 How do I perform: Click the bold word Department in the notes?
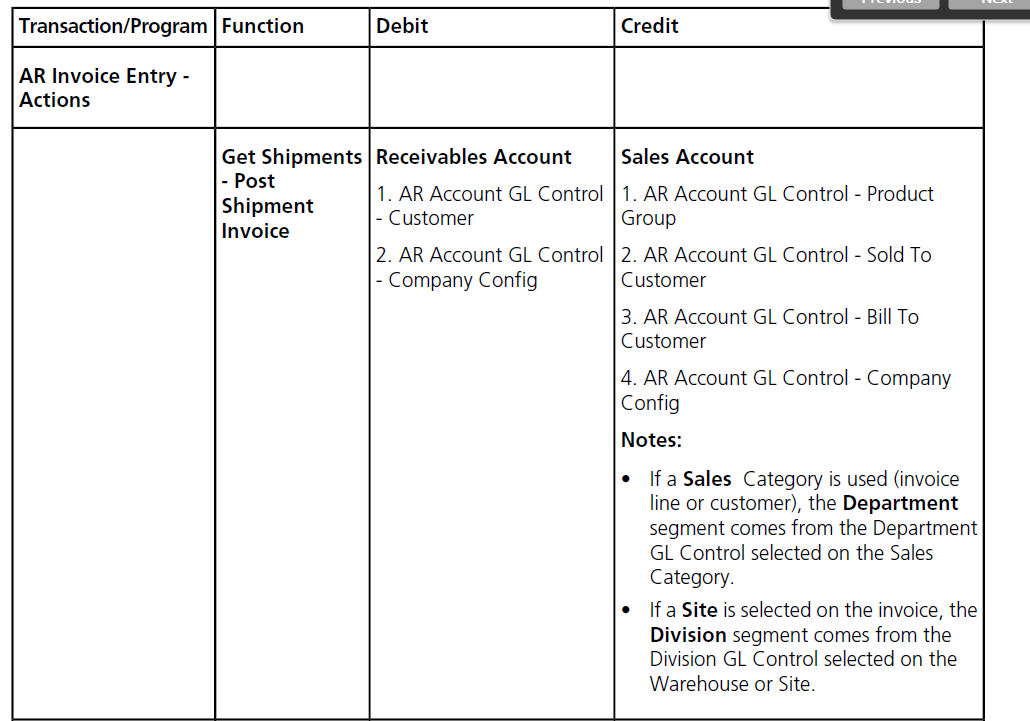(900, 503)
